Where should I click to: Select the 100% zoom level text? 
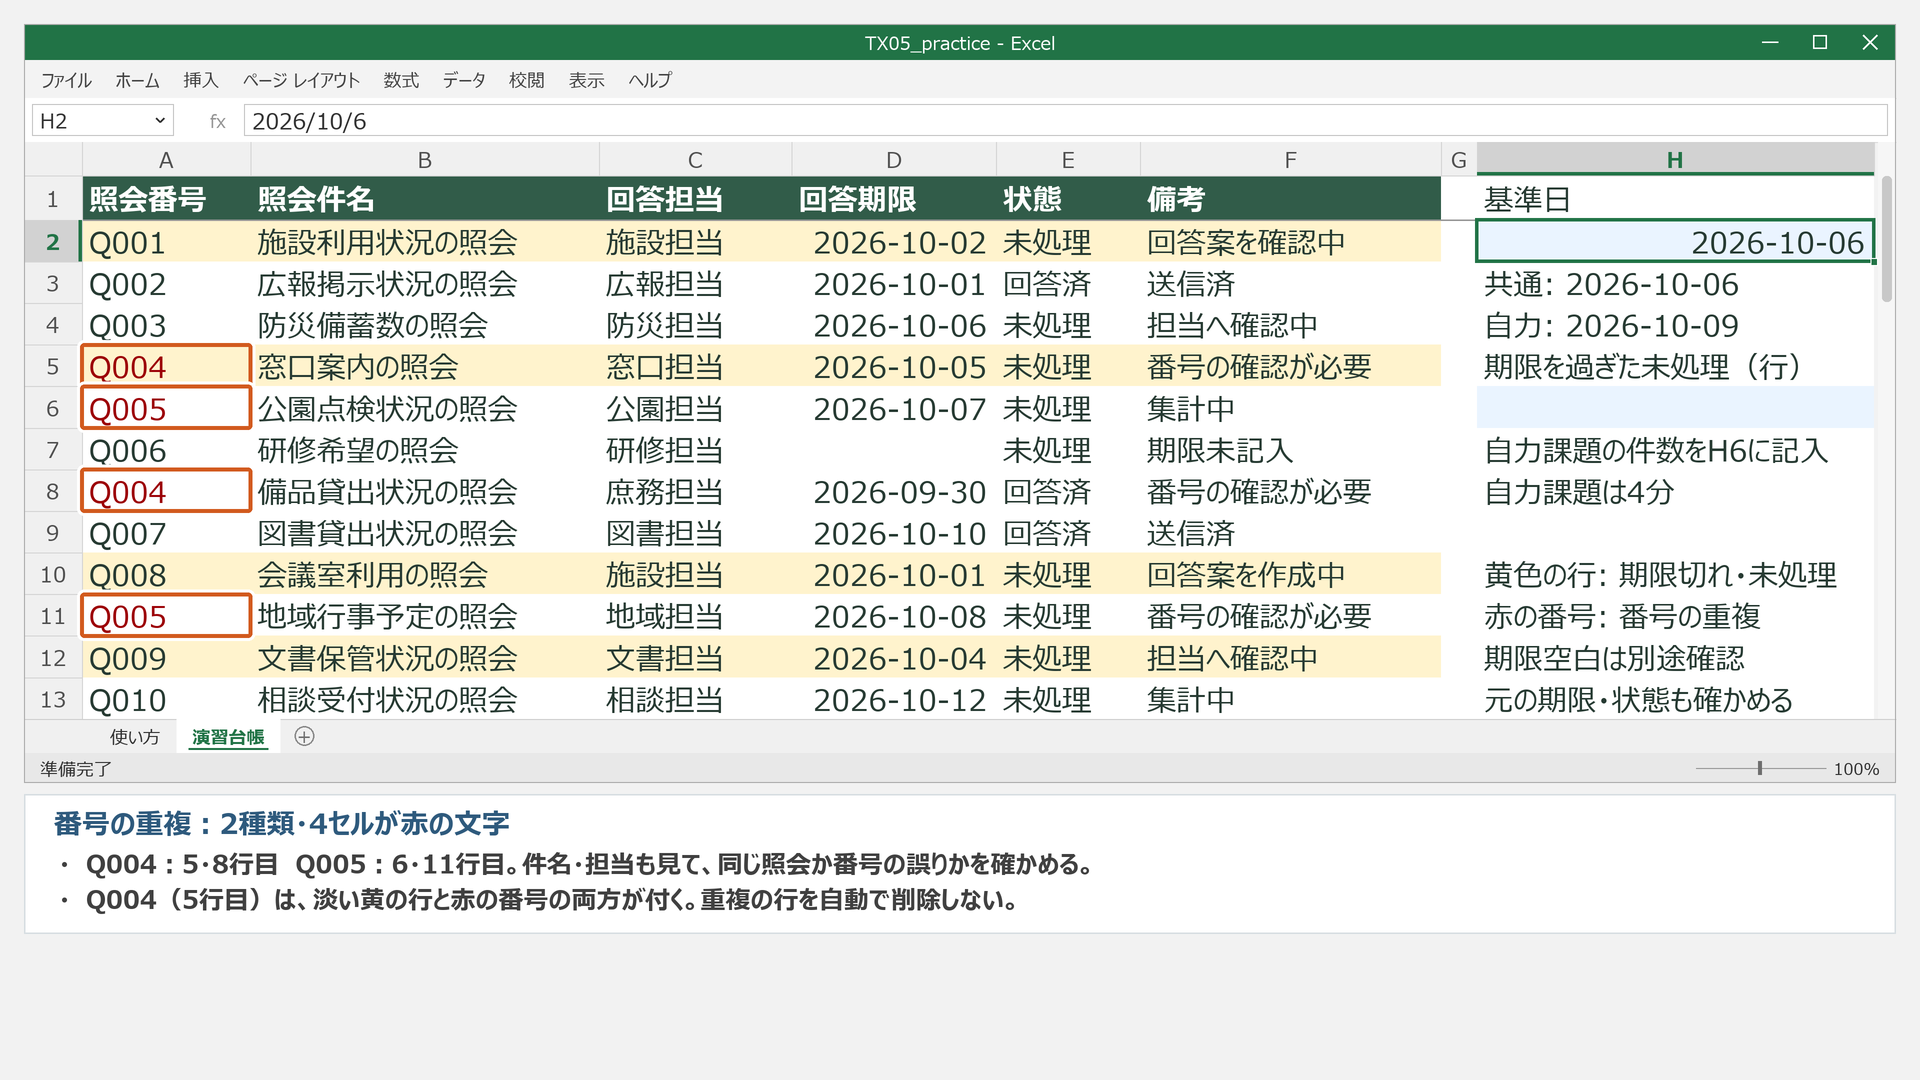[x=1856, y=769]
